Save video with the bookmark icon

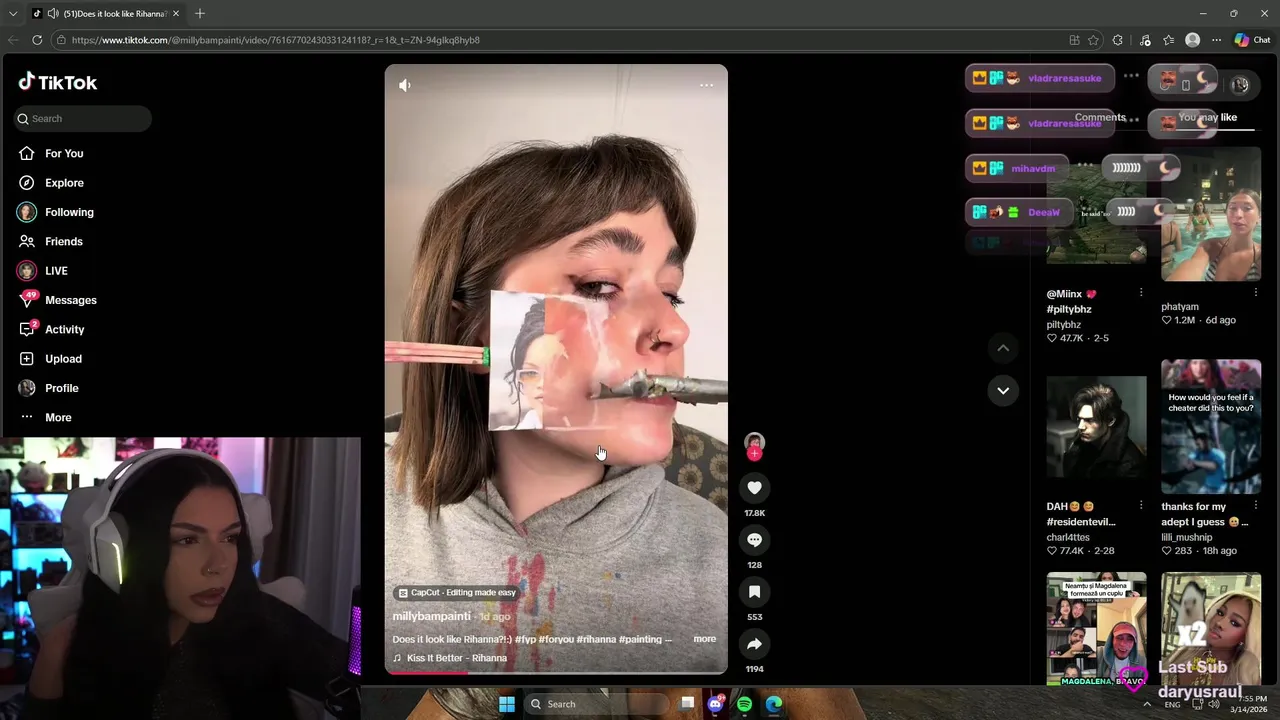click(754, 592)
